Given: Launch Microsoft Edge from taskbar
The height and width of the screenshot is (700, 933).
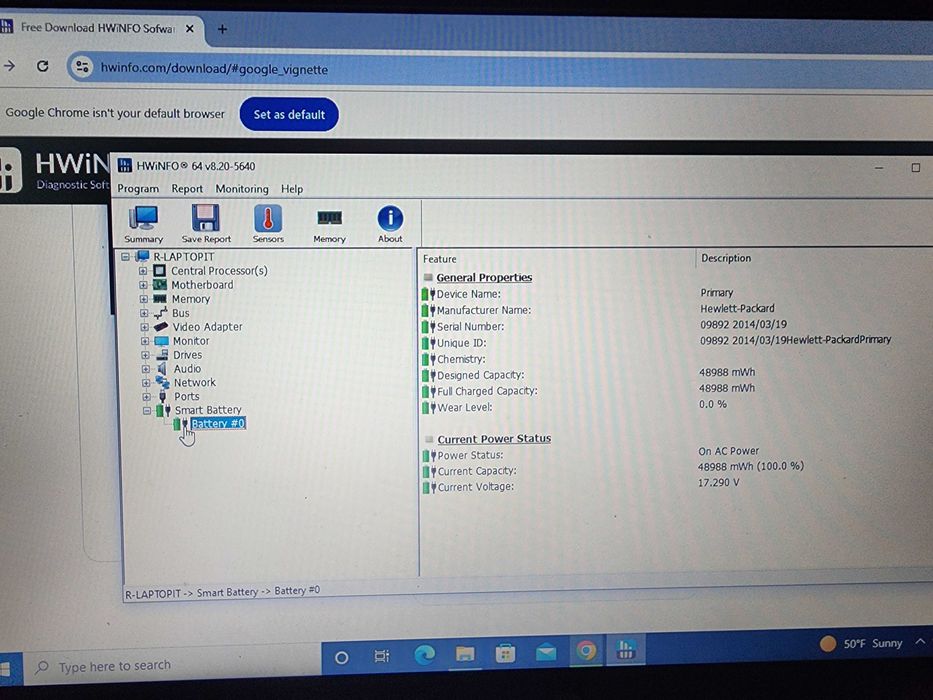Looking at the screenshot, I should (x=424, y=655).
